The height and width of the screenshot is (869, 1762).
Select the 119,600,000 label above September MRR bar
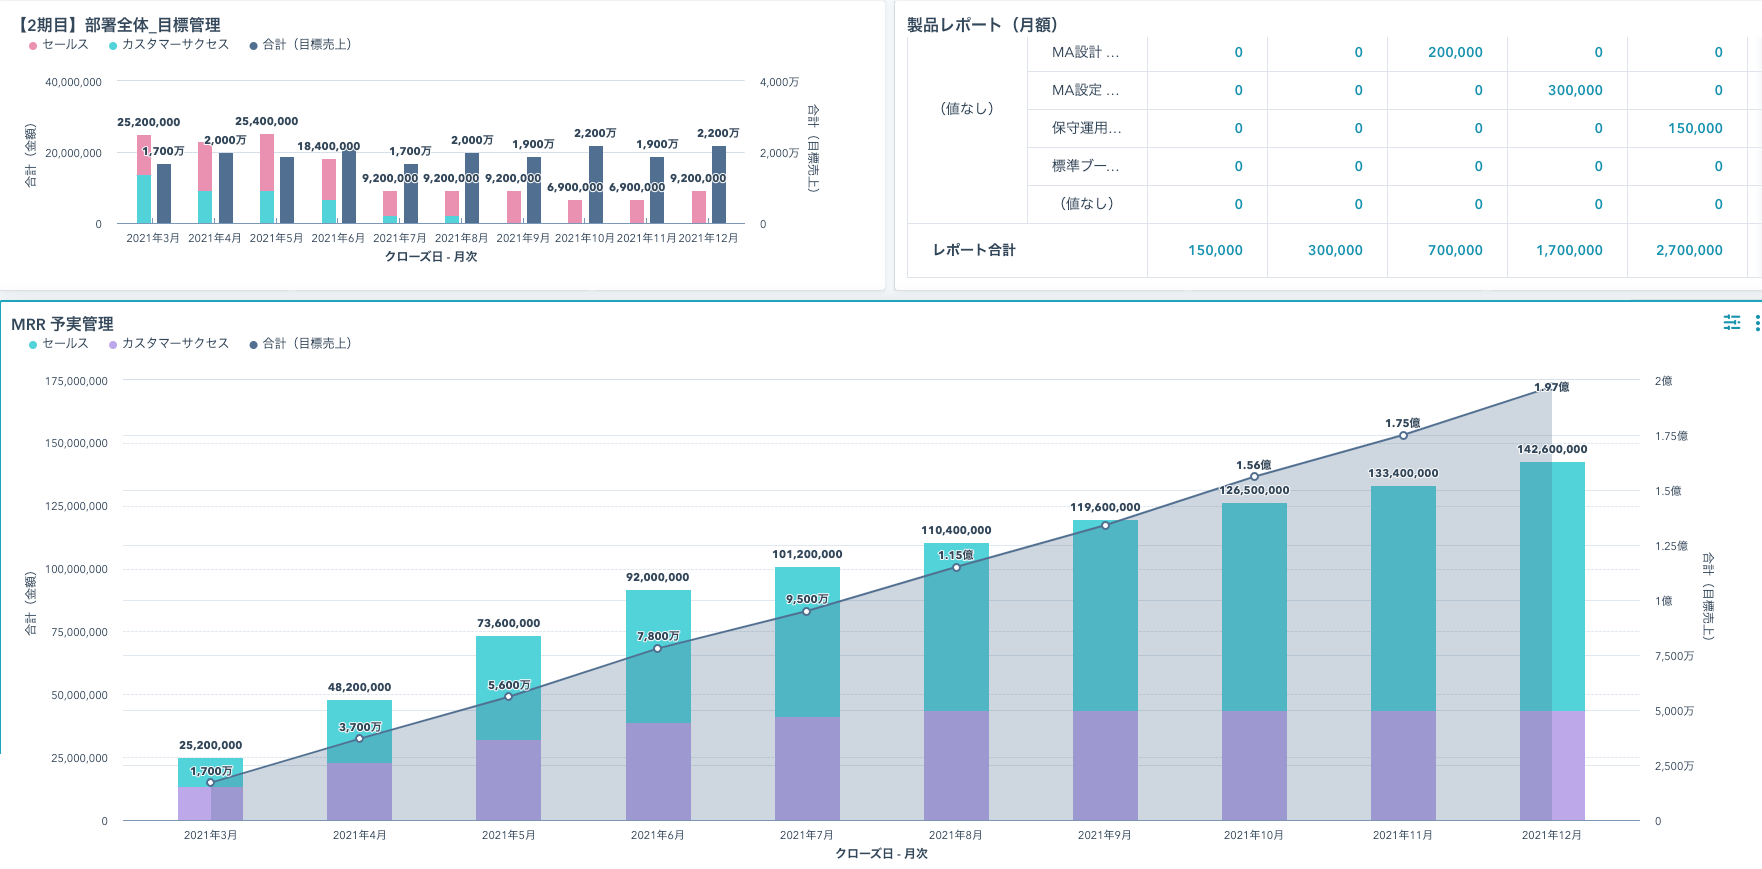point(1105,507)
